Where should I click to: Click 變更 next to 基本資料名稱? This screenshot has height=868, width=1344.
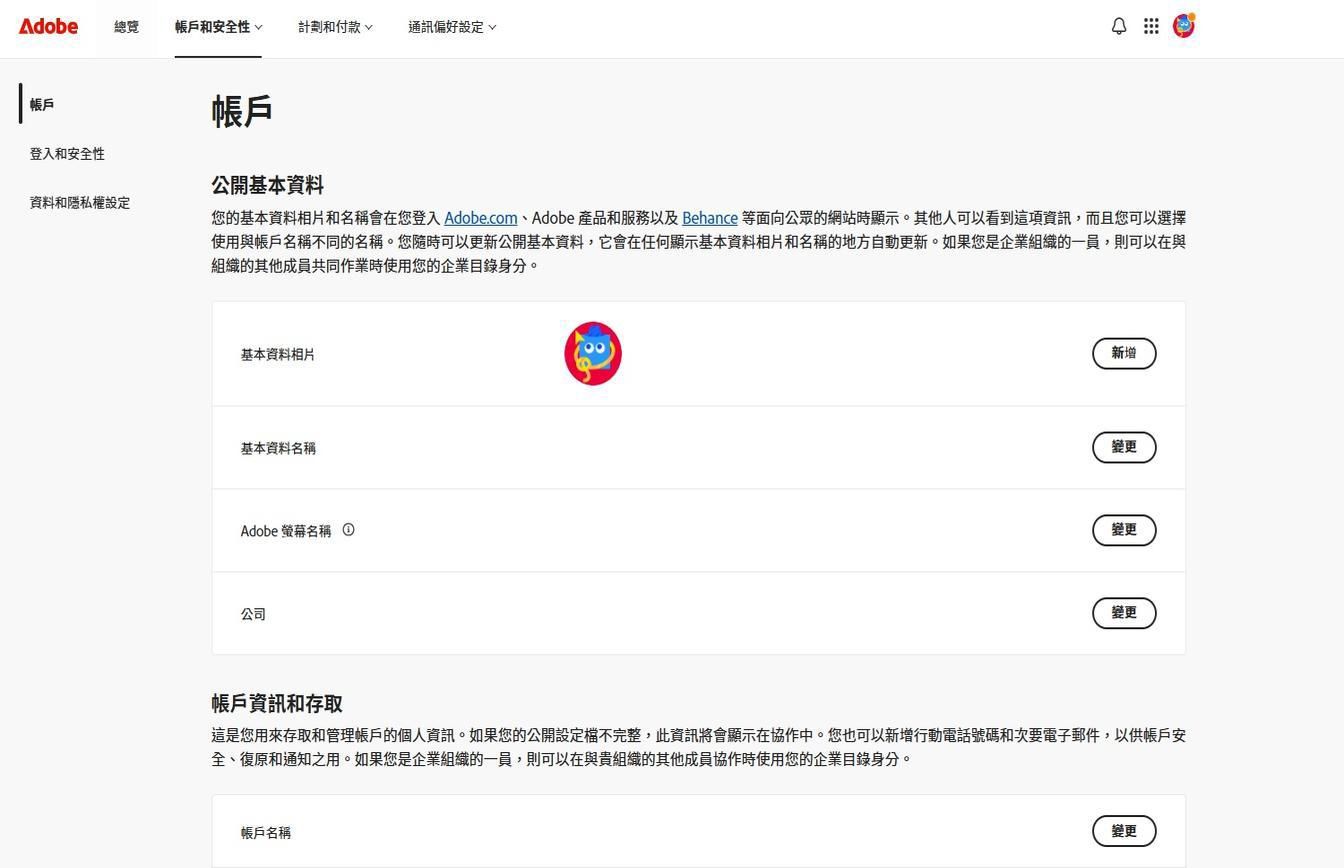click(1123, 447)
